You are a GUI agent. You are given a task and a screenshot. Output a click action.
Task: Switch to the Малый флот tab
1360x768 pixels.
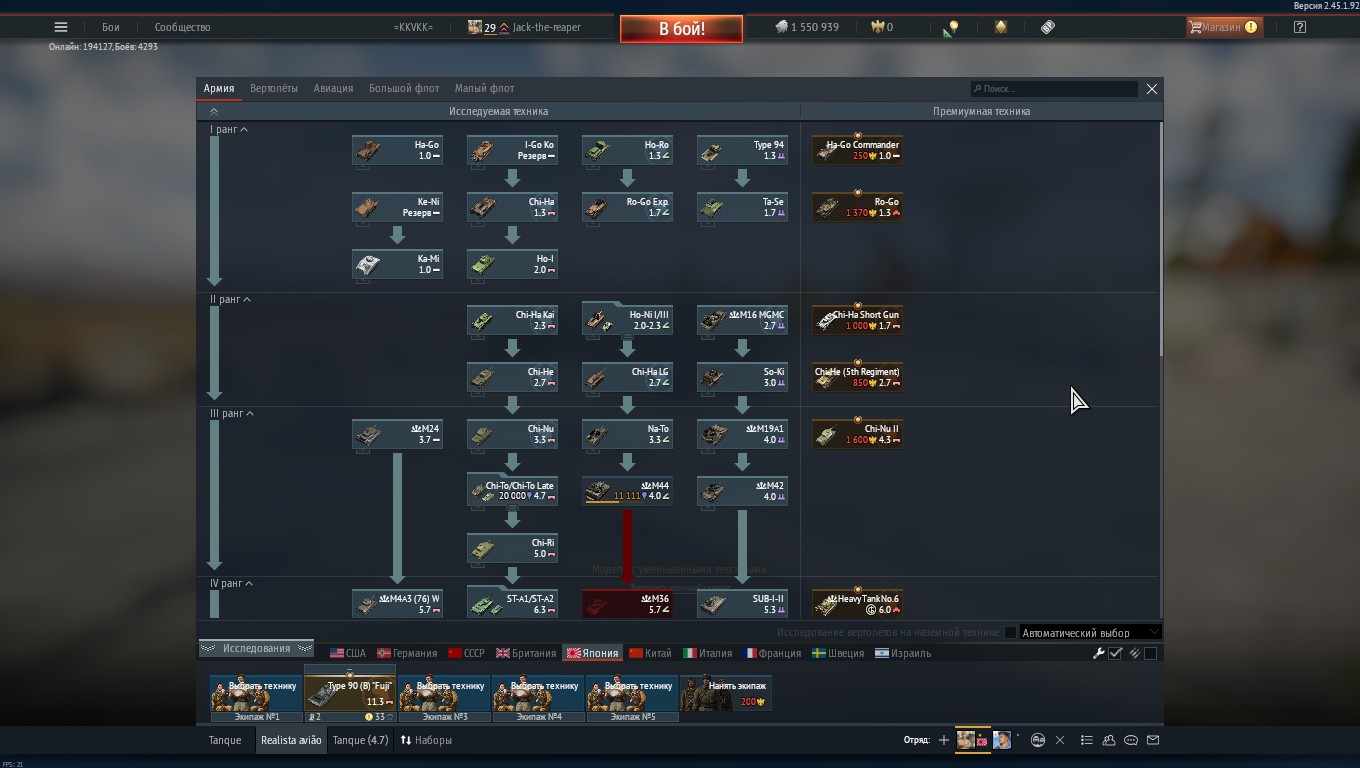click(484, 88)
